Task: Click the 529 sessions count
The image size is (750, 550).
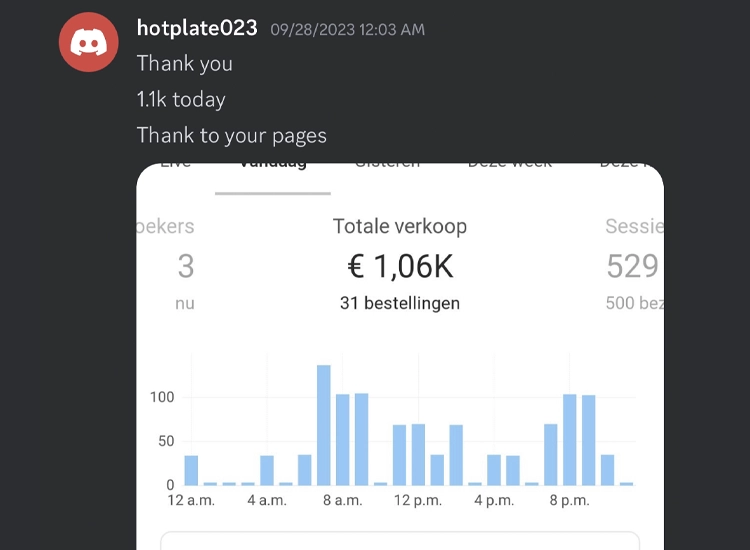Action: [632, 266]
